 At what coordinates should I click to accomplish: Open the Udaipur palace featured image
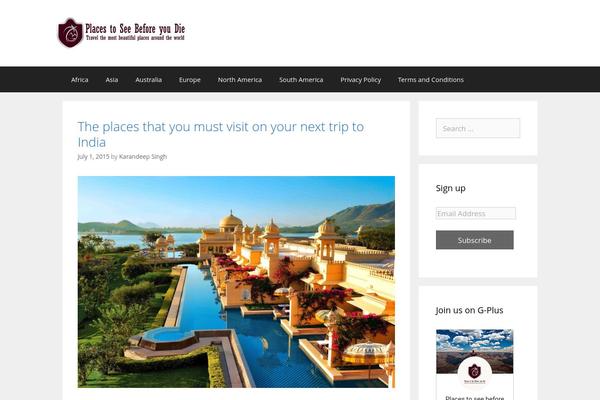point(236,282)
